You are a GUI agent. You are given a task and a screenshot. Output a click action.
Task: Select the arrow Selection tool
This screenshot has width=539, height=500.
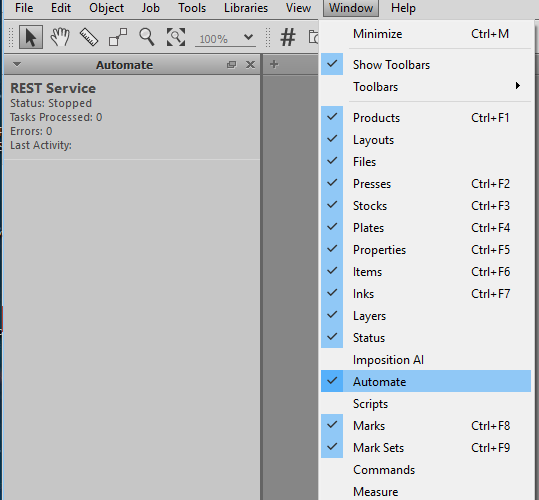[31, 37]
